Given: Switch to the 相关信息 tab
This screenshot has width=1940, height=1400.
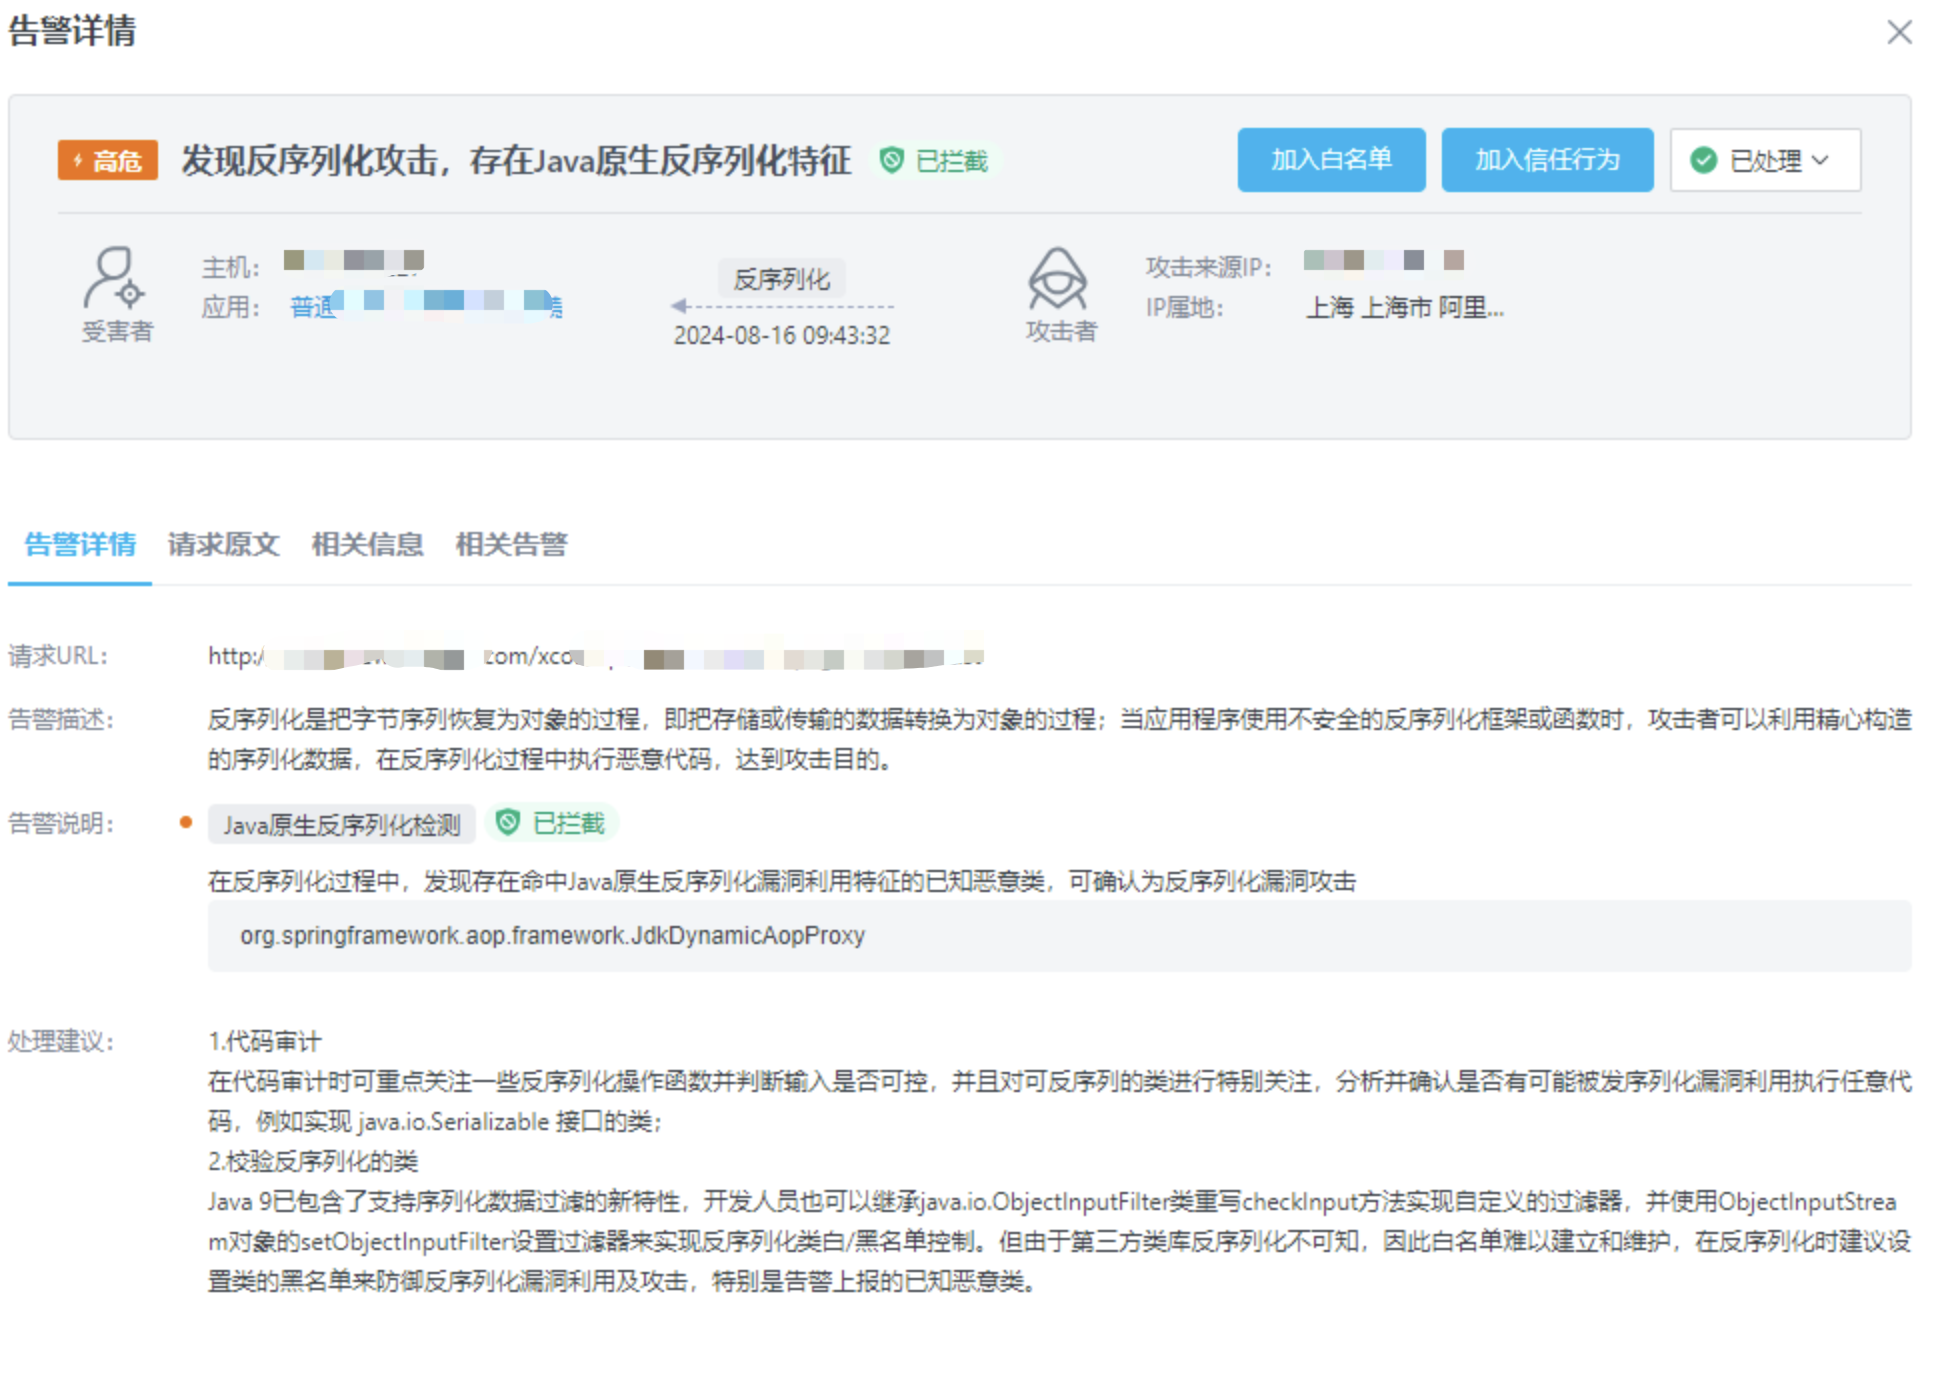Looking at the screenshot, I should pos(368,544).
